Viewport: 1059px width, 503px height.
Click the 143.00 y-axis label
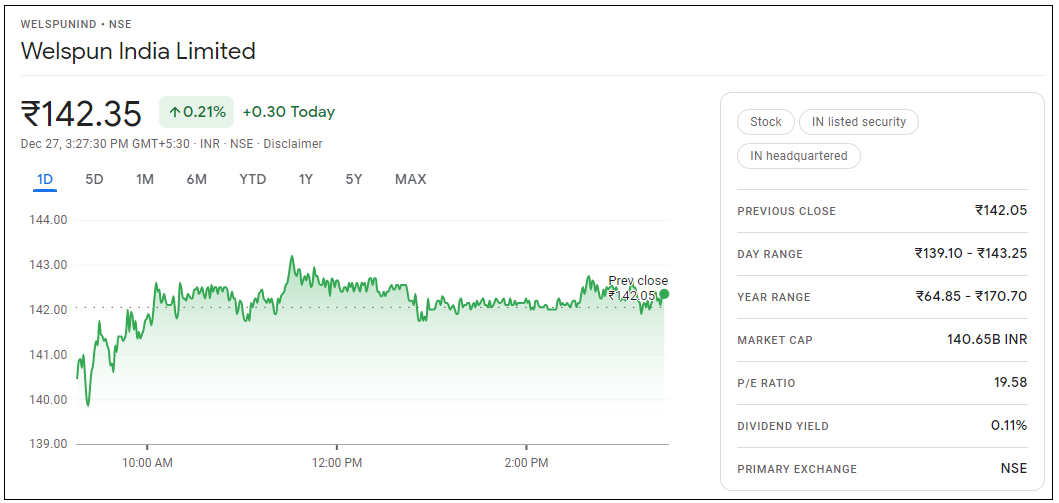click(49, 265)
